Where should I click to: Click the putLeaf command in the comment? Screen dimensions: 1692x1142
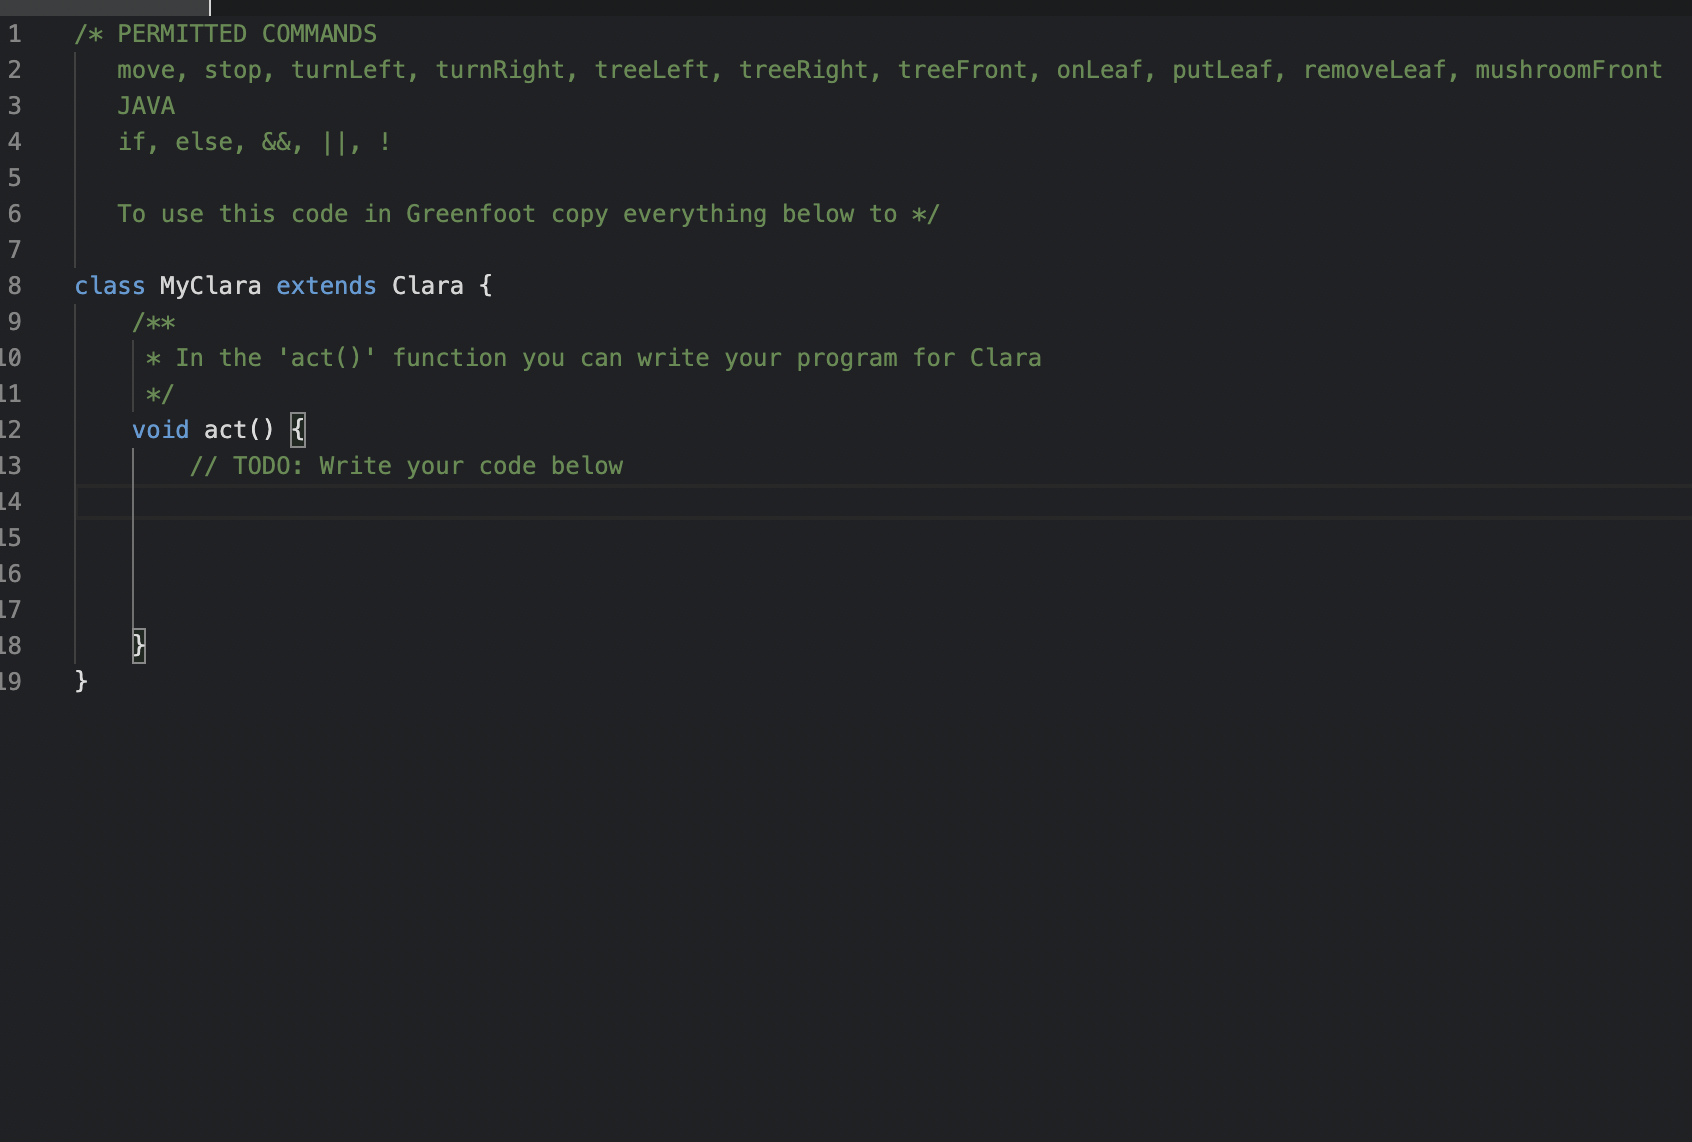coord(1221,70)
